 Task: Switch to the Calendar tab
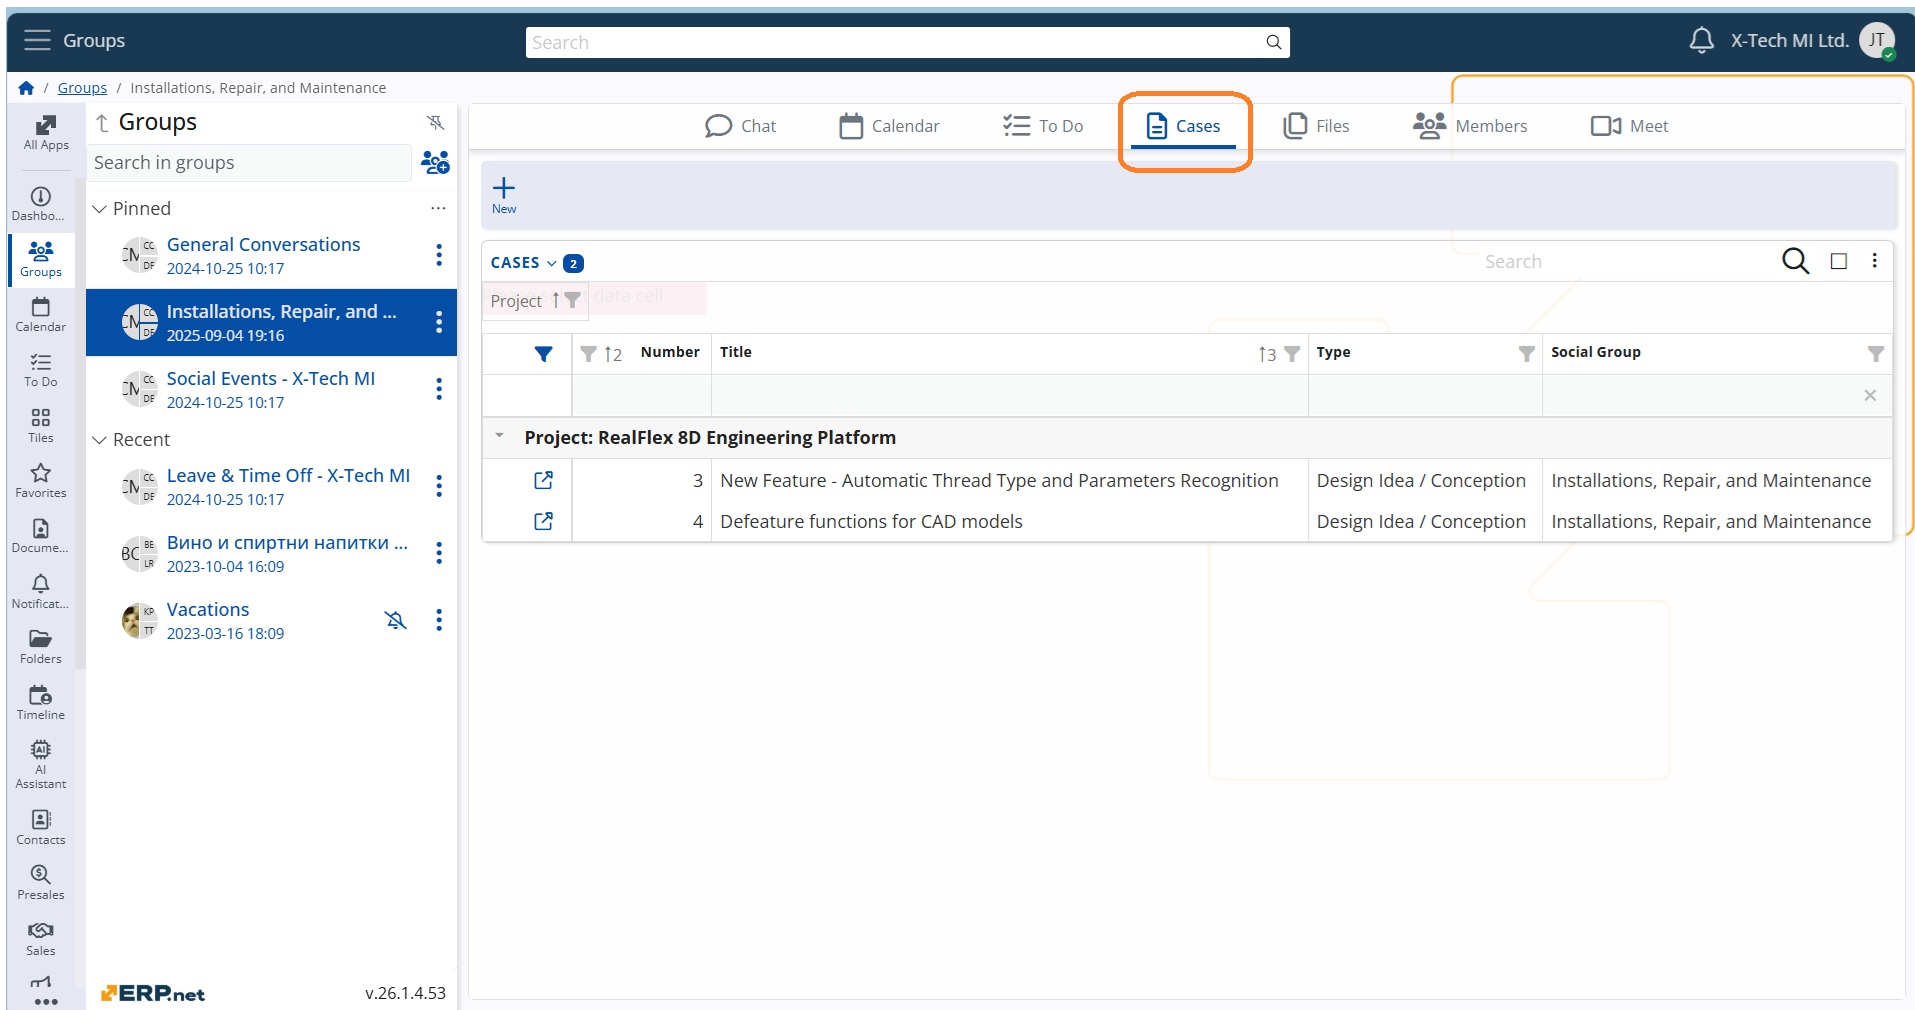click(x=889, y=126)
